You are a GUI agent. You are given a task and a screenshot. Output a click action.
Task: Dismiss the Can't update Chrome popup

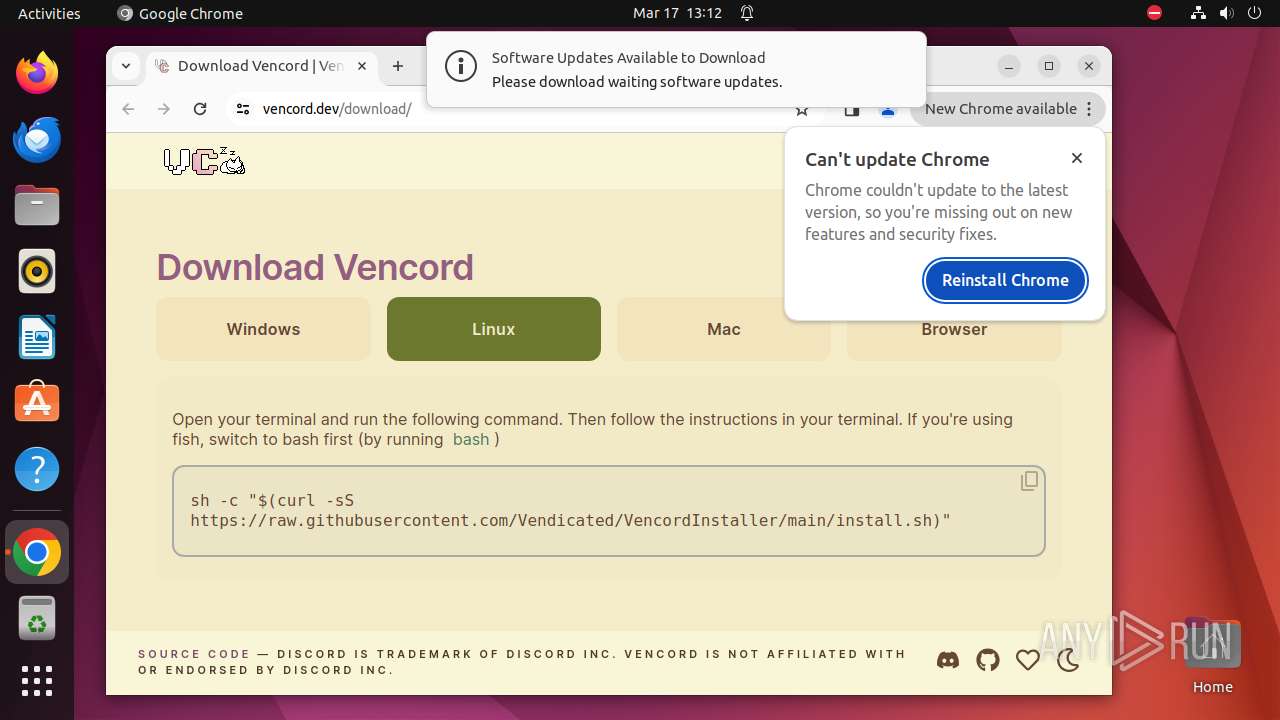1077,158
